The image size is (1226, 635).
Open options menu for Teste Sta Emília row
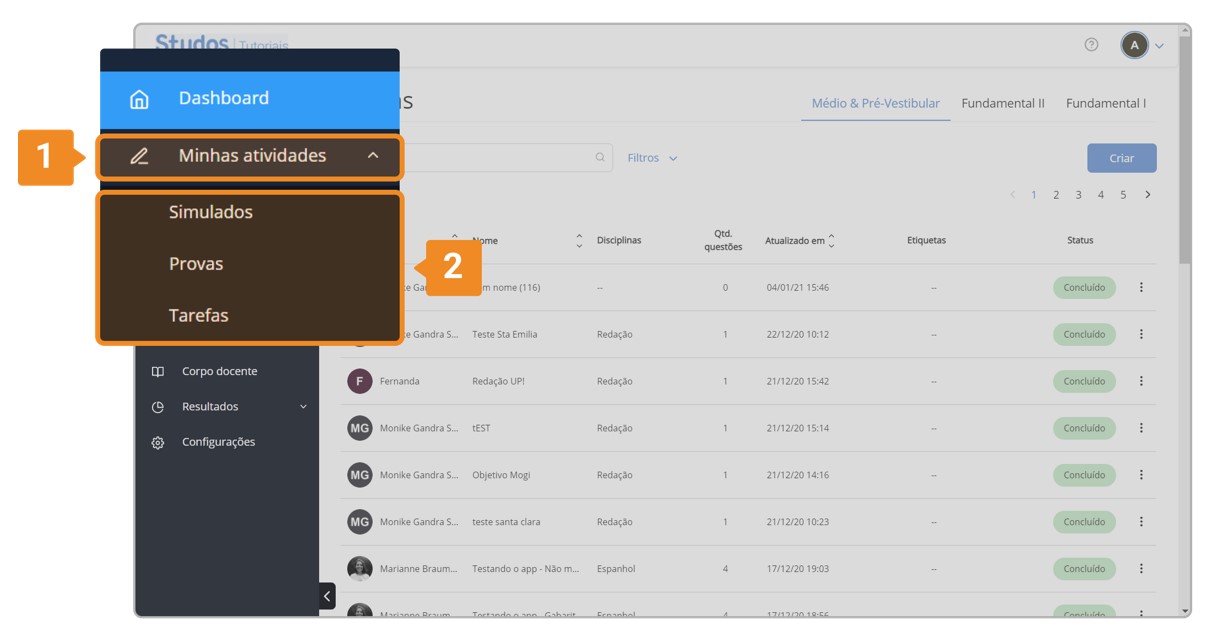tap(1141, 334)
